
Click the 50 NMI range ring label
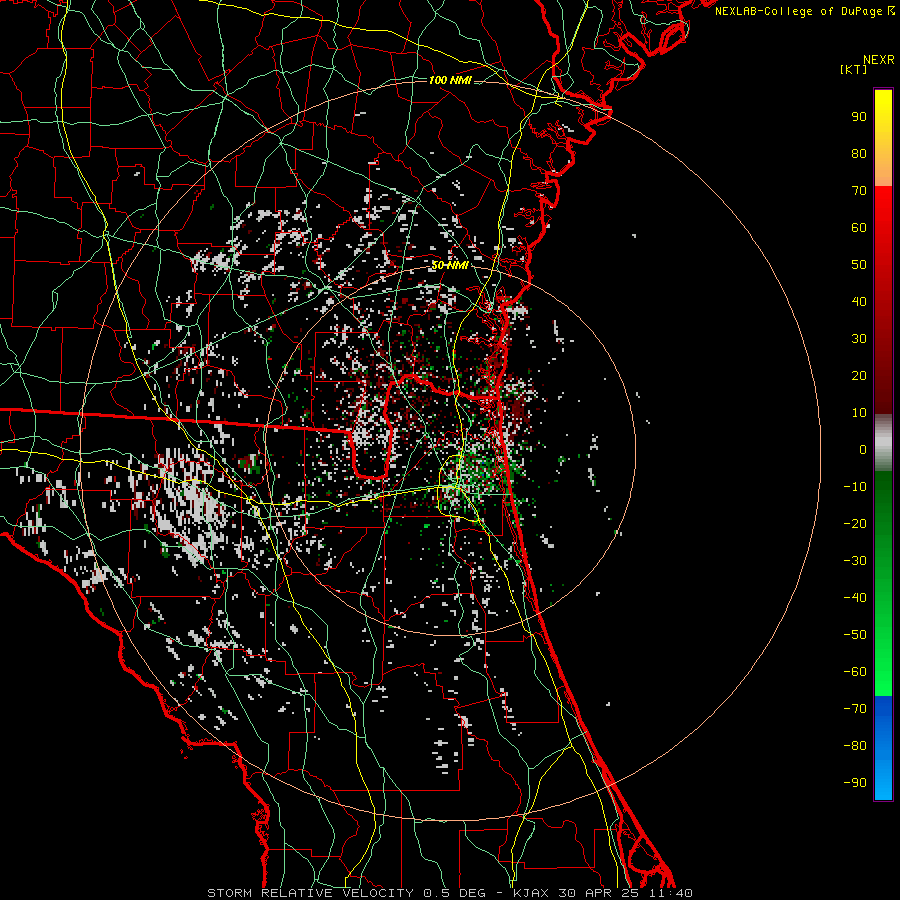click(450, 265)
